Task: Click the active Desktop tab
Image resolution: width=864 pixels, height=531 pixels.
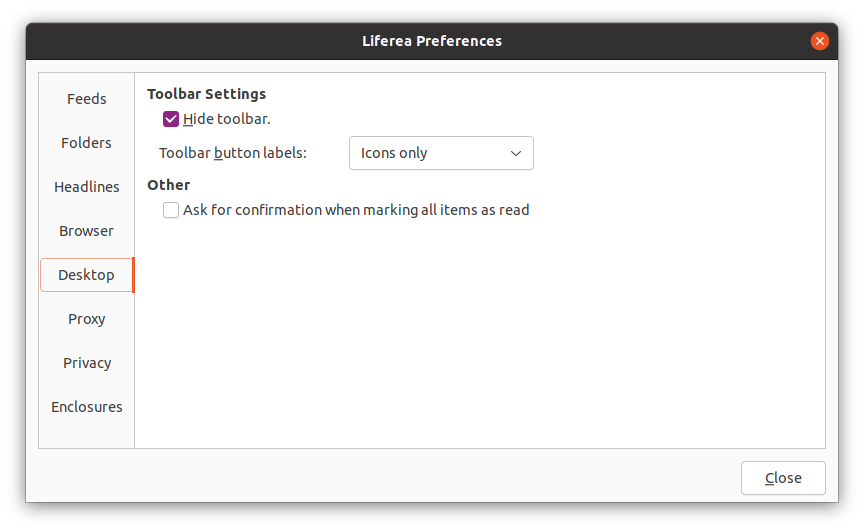Action: pos(86,275)
